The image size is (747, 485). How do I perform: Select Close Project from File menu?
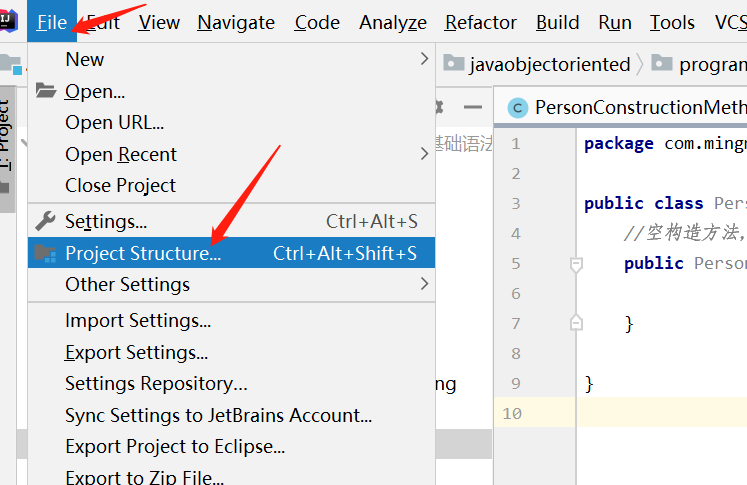point(120,185)
